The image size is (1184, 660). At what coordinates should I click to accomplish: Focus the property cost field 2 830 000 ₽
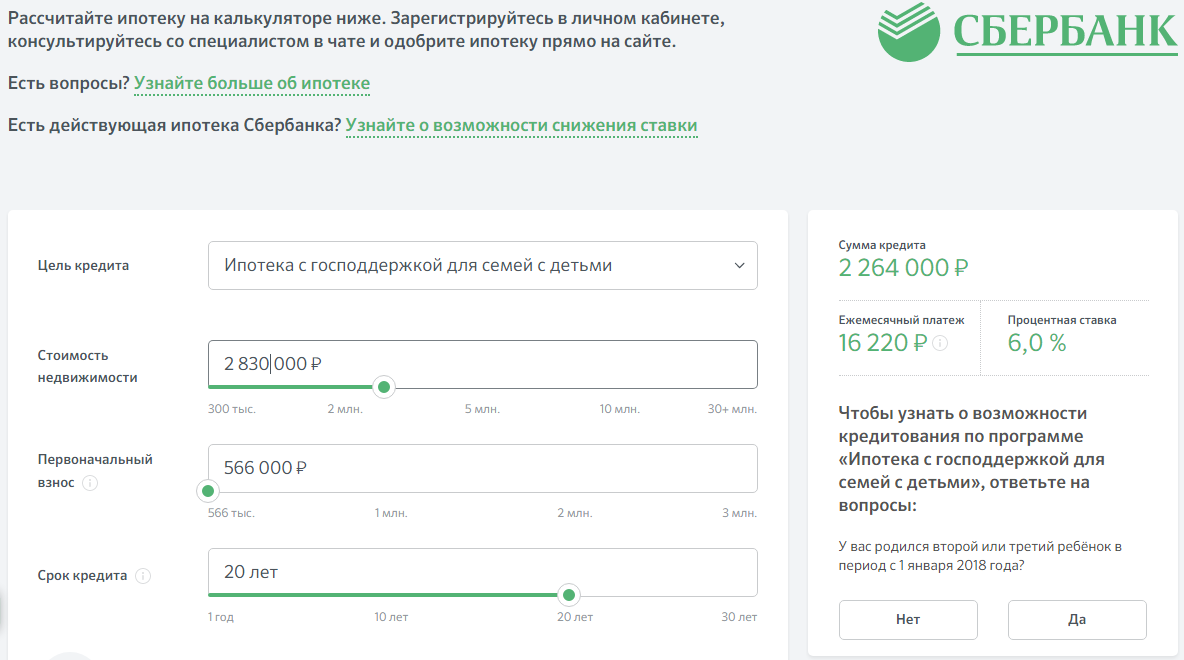point(483,364)
